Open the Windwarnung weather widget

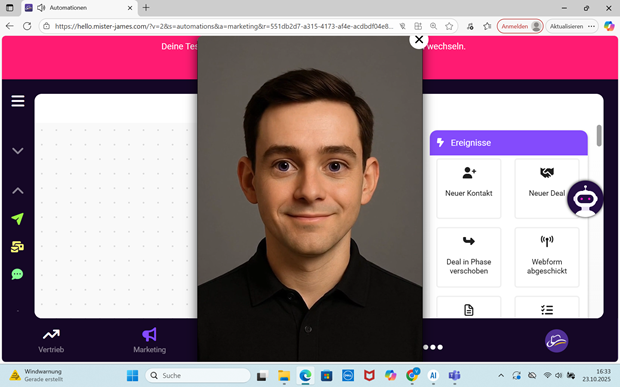click(36, 375)
